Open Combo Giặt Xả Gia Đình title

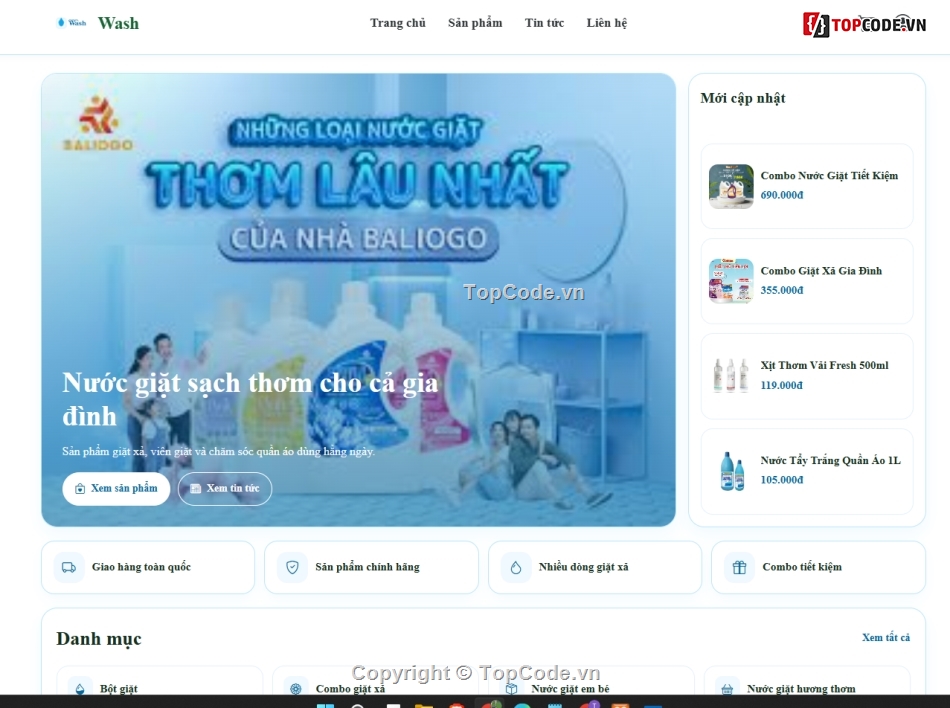point(821,271)
